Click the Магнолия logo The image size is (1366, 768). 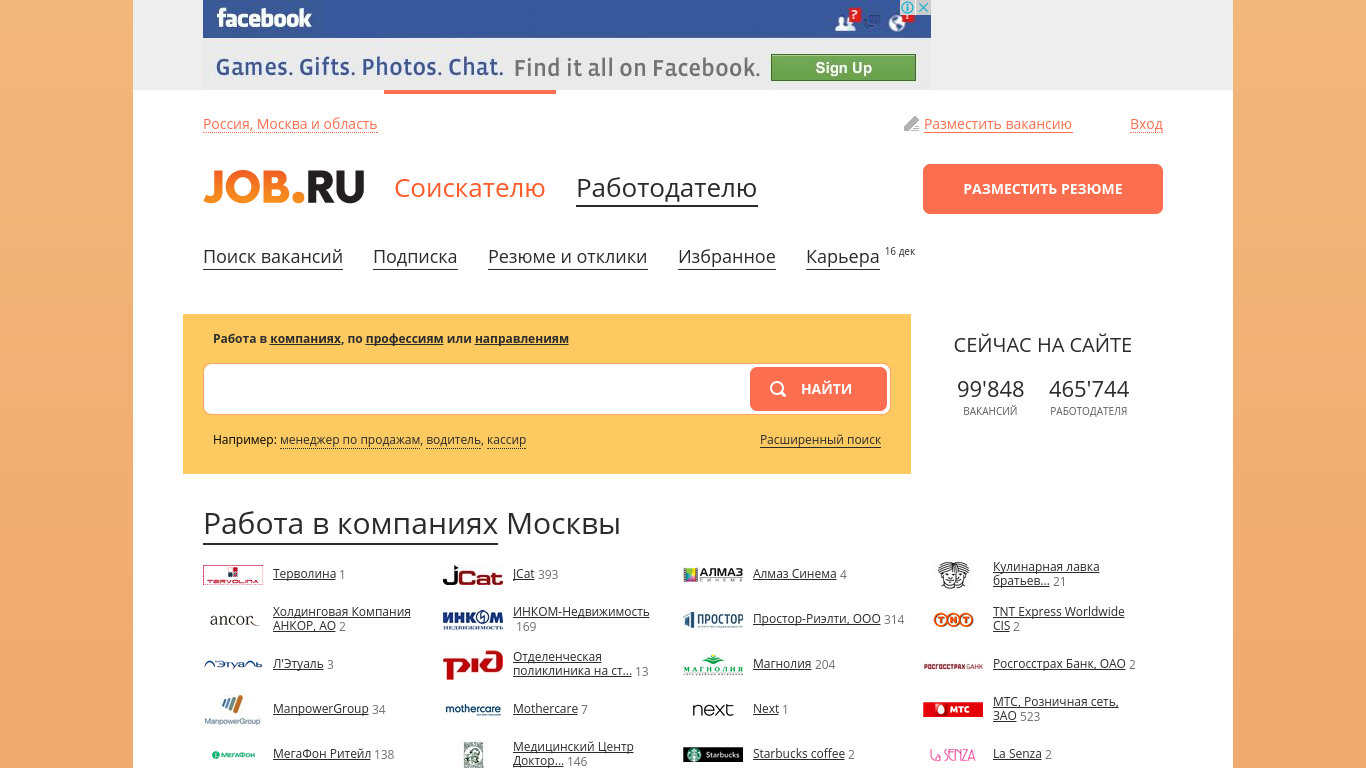(x=712, y=665)
